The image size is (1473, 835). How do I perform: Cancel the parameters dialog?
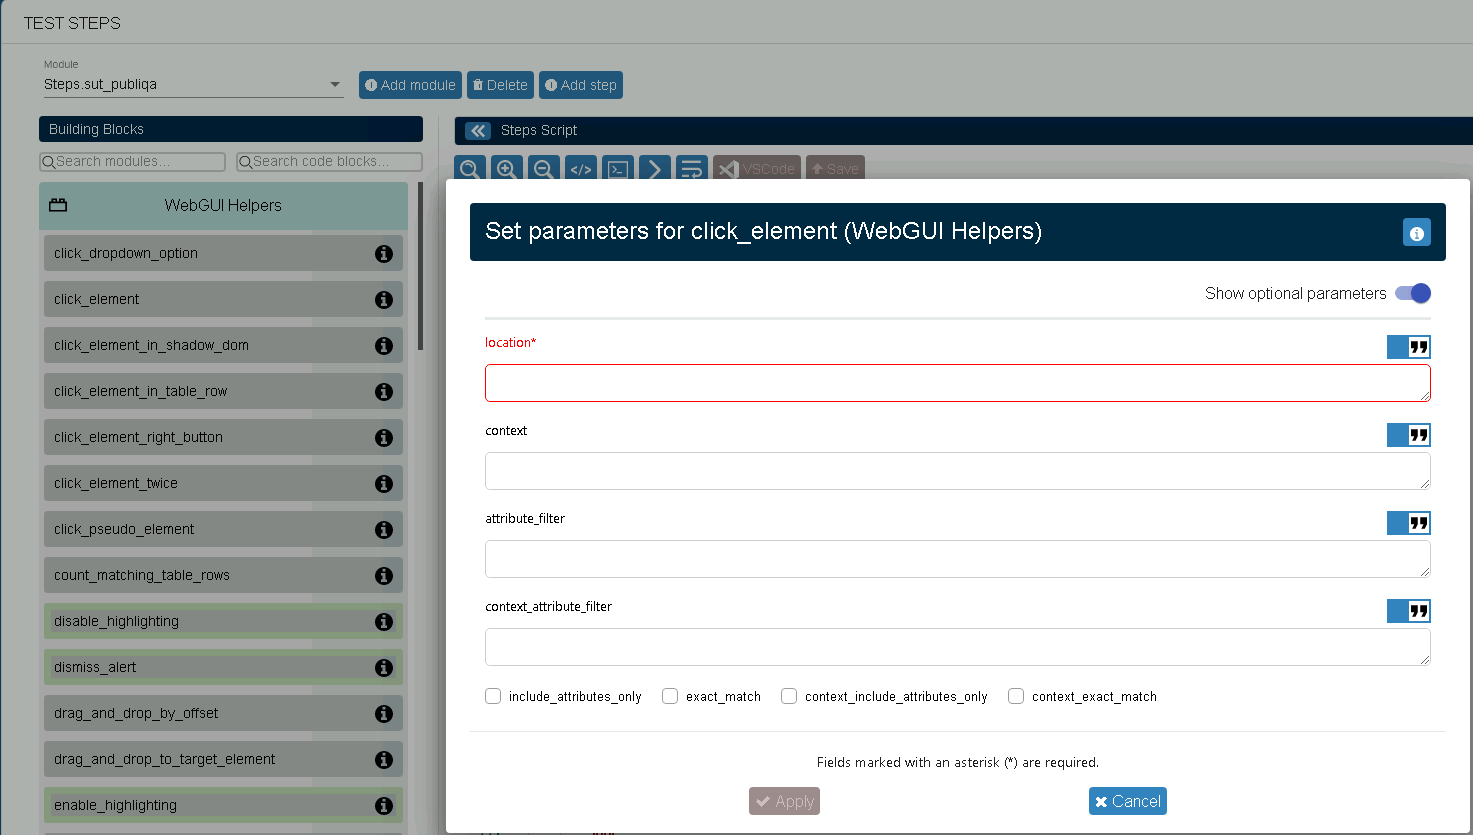(x=1128, y=801)
